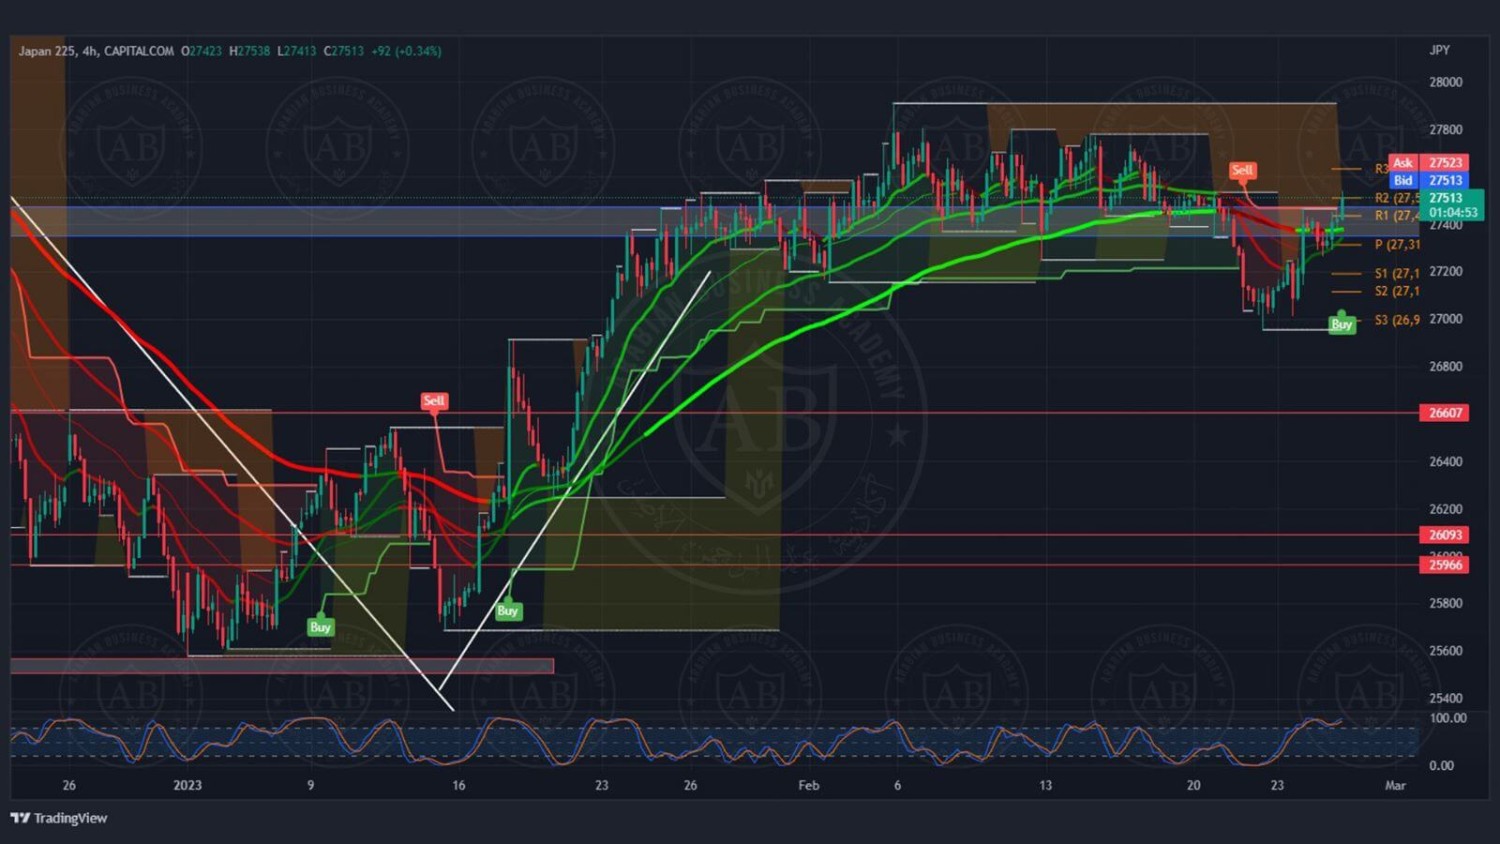This screenshot has height=844, width=1500.
Task: Click the open value O27423
Action: tap(201, 51)
